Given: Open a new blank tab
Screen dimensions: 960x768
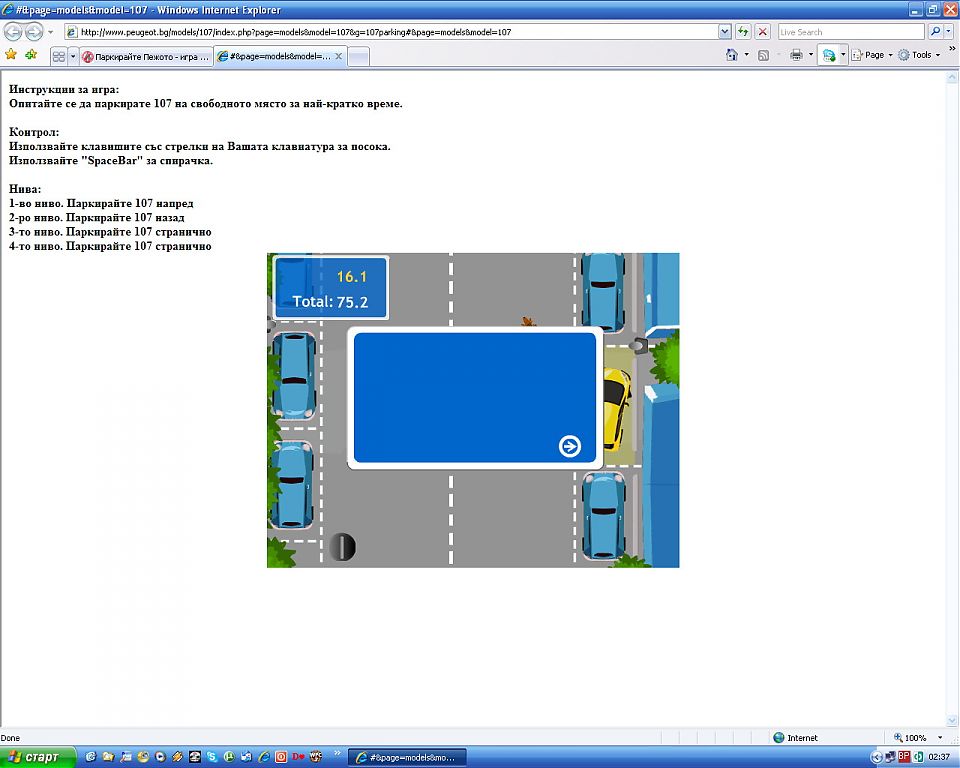Looking at the screenshot, I should click(358, 56).
